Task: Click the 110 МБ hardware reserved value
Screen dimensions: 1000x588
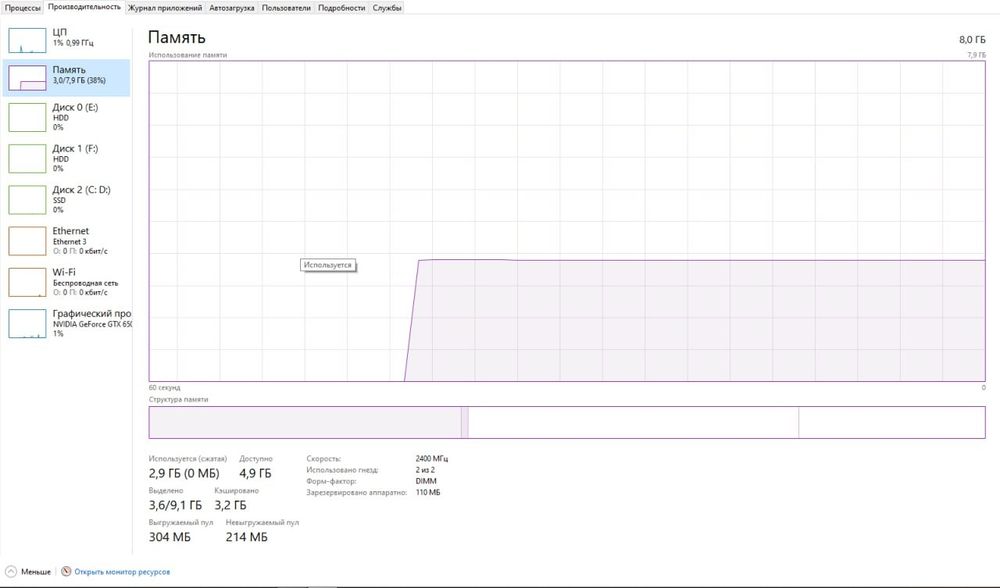Action: (428, 492)
